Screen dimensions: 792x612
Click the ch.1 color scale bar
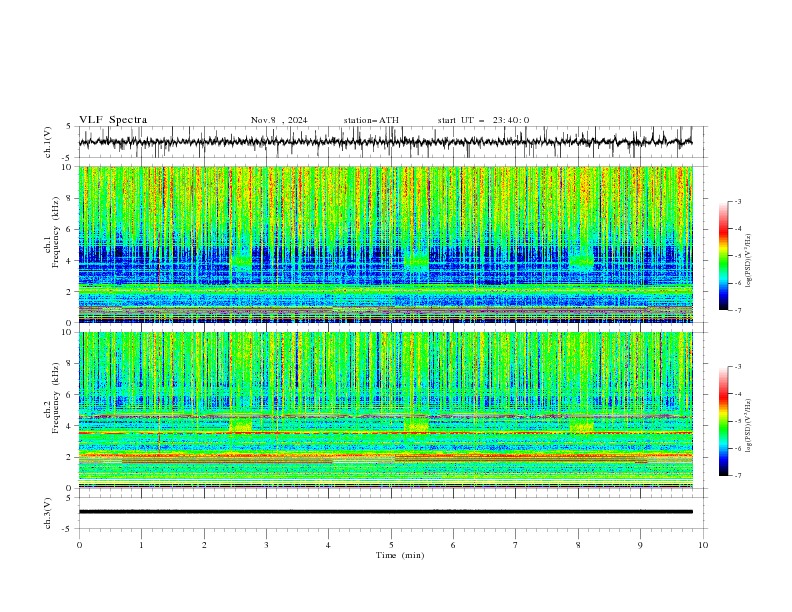coord(723,256)
